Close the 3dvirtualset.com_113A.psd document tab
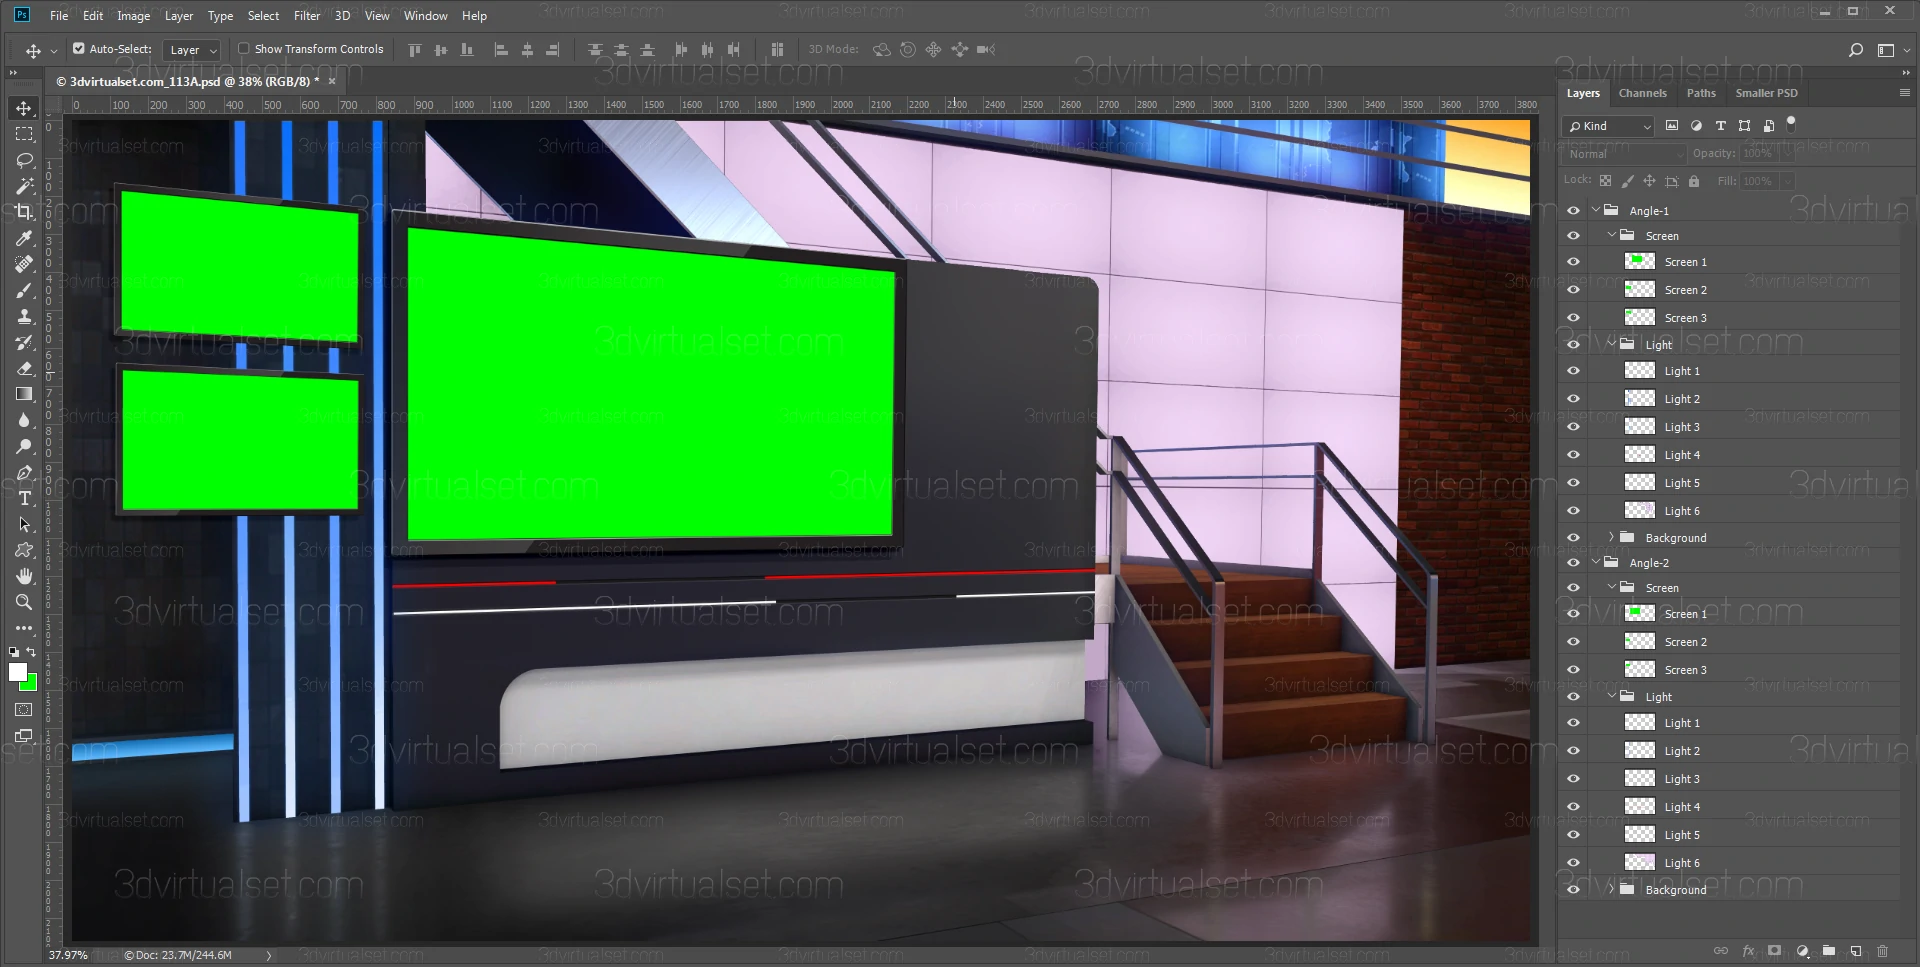The width and height of the screenshot is (1920, 967). click(x=333, y=81)
